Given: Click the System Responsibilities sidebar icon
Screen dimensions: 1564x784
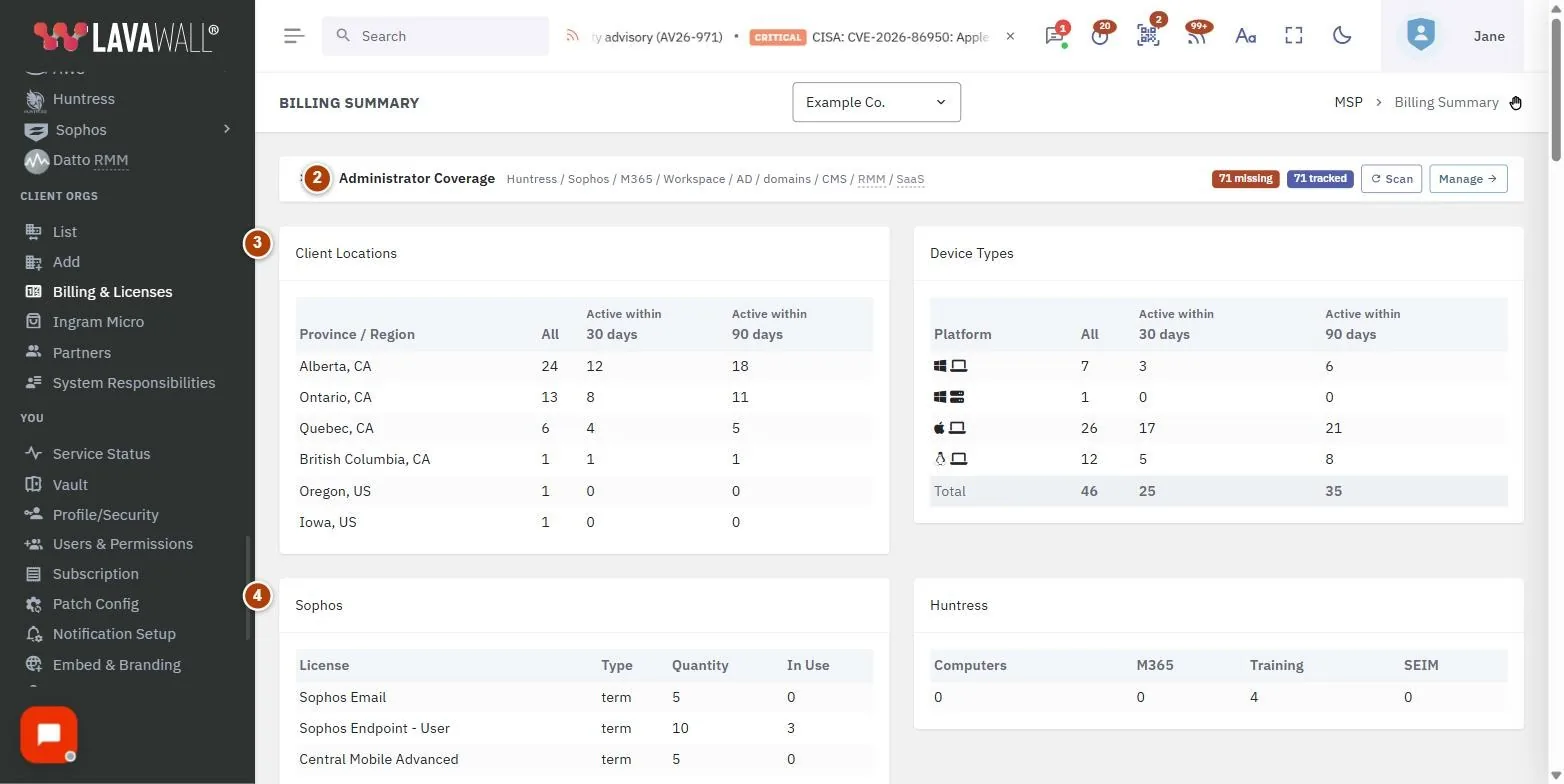Looking at the screenshot, I should [x=34, y=383].
